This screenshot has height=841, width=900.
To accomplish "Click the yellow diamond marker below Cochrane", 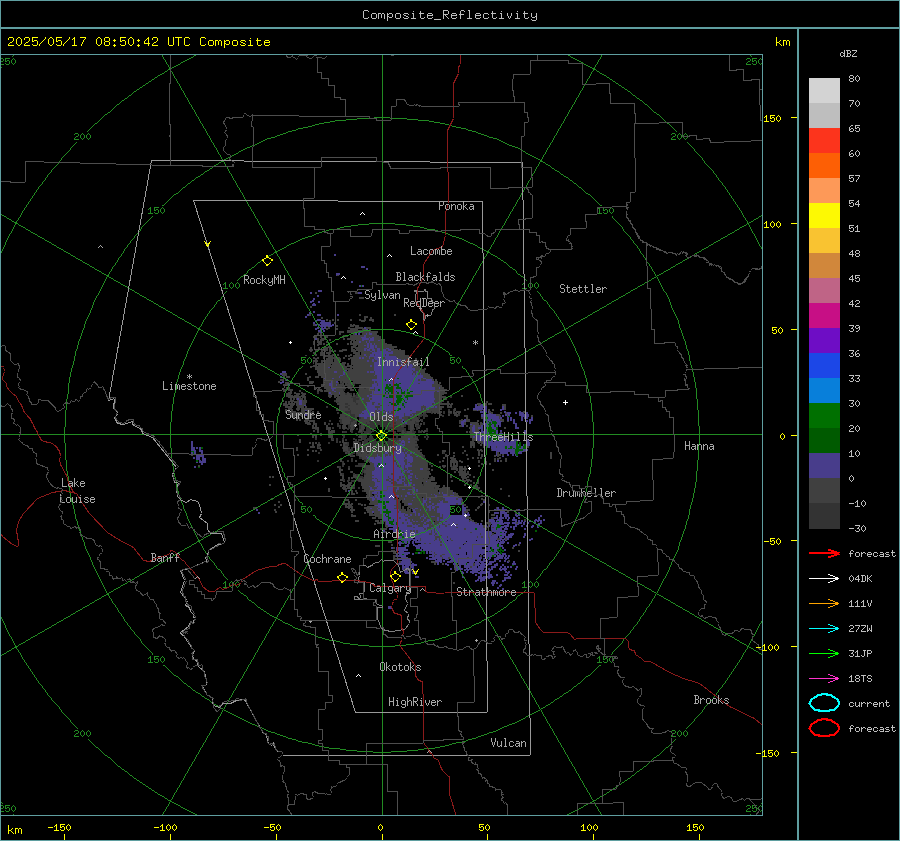I will tap(342, 577).
